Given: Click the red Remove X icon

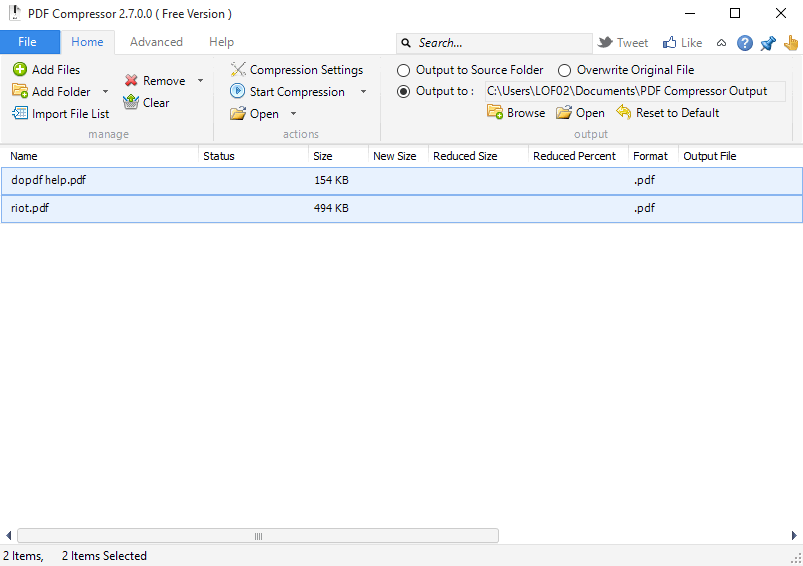Looking at the screenshot, I should point(131,80).
